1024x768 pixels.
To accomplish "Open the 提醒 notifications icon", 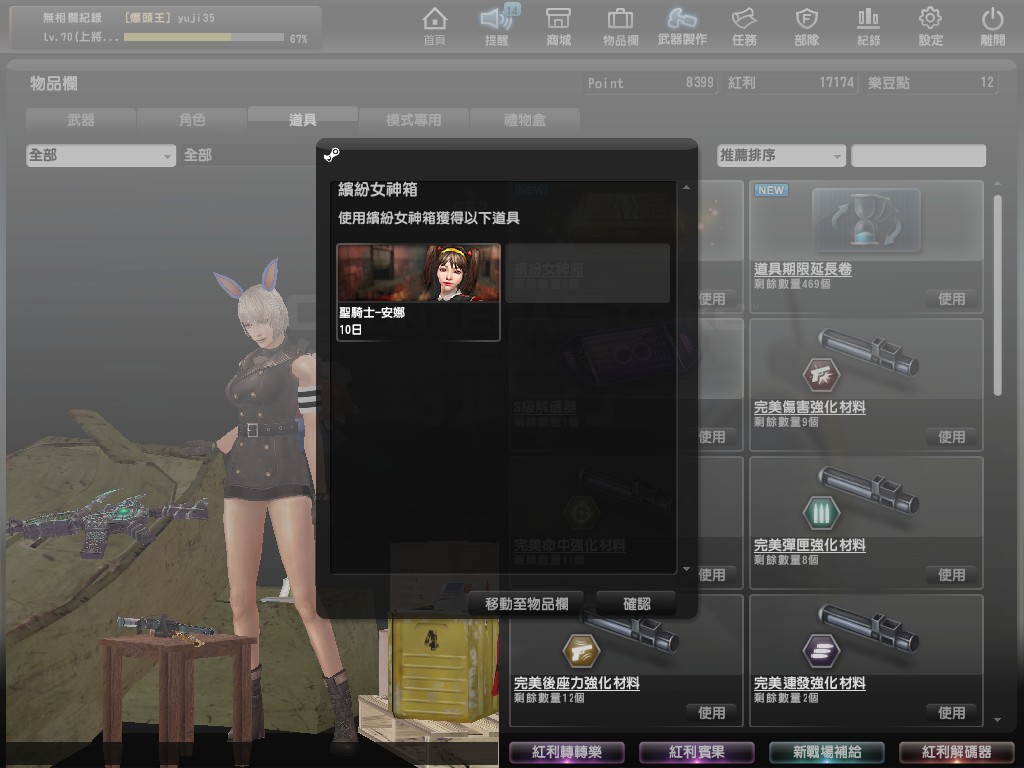I will [497, 26].
